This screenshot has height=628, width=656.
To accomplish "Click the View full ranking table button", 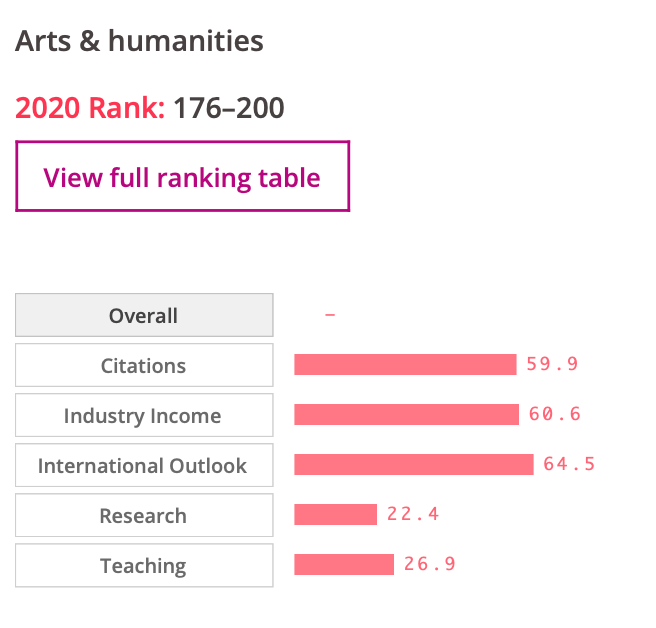I will pos(182,177).
